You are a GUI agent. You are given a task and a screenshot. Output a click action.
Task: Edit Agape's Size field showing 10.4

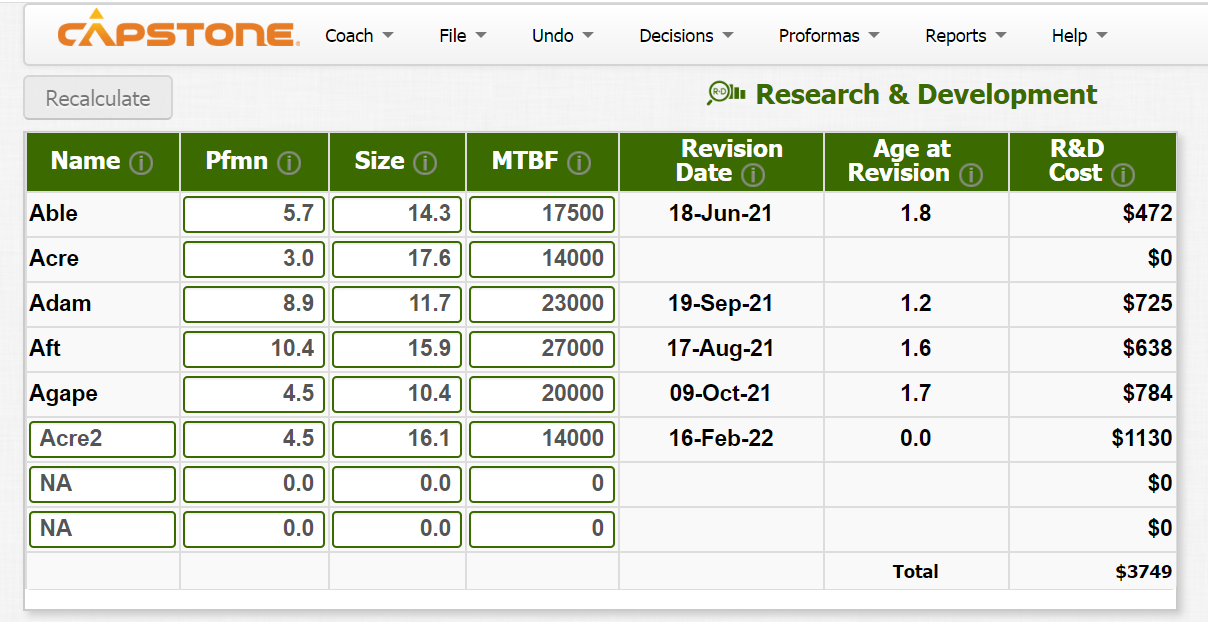coord(397,394)
